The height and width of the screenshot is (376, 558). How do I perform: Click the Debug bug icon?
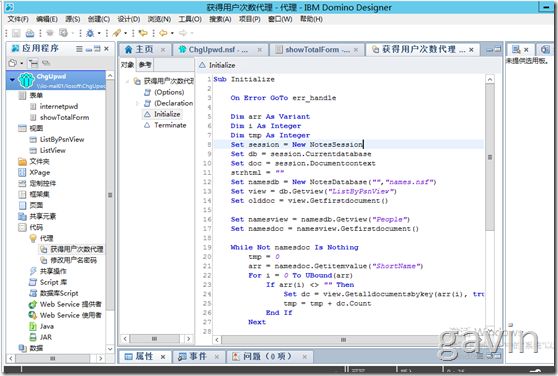click(90, 33)
